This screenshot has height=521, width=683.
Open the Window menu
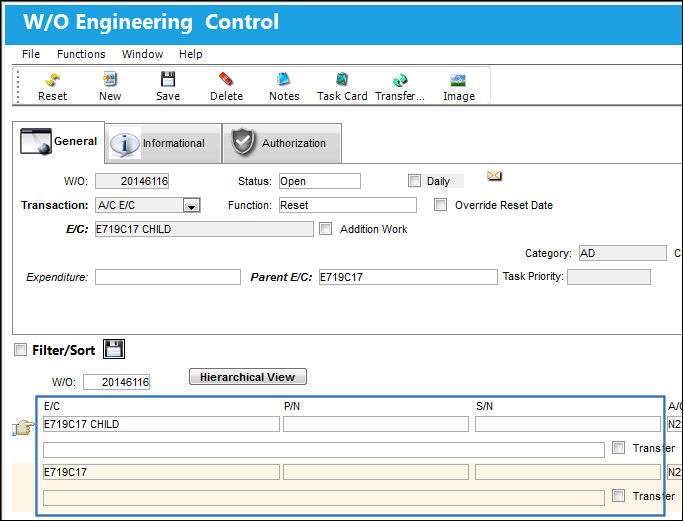pyautogui.click(x=142, y=54)
